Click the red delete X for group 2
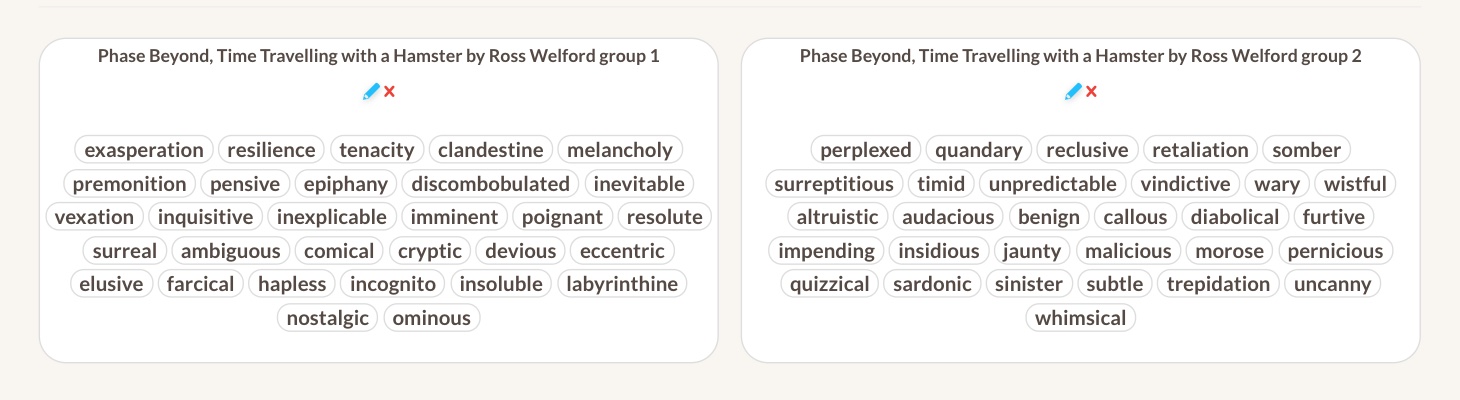This screenshot has height=400, width=1460. pos(1092,91)
